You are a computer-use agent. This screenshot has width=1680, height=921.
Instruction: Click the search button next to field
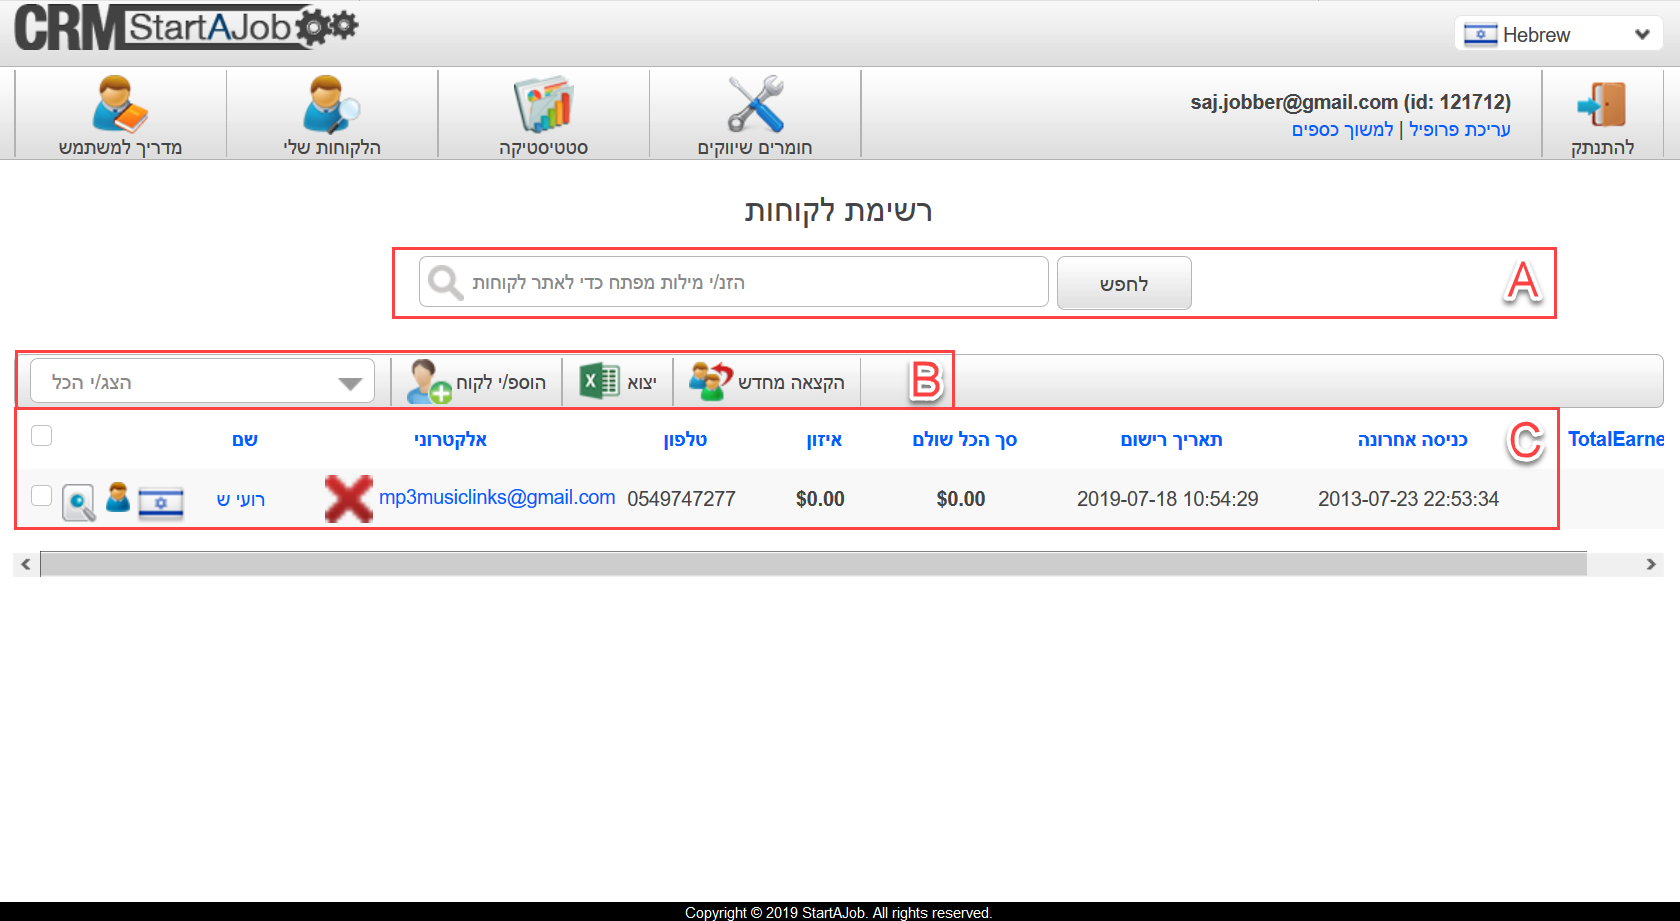click(x=1123, y=283)
